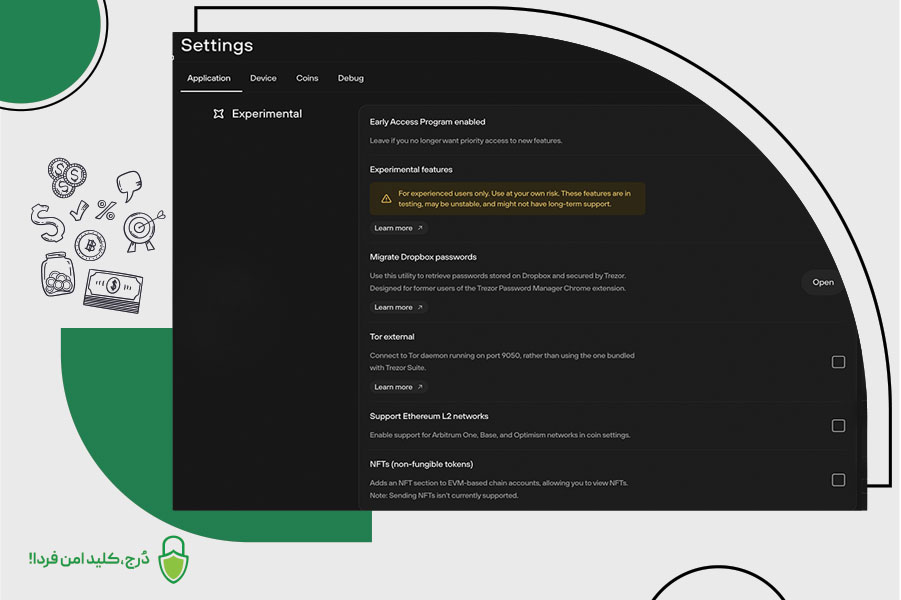Click the Settings page title
The image size is (901, 600).
click(217, 45)
